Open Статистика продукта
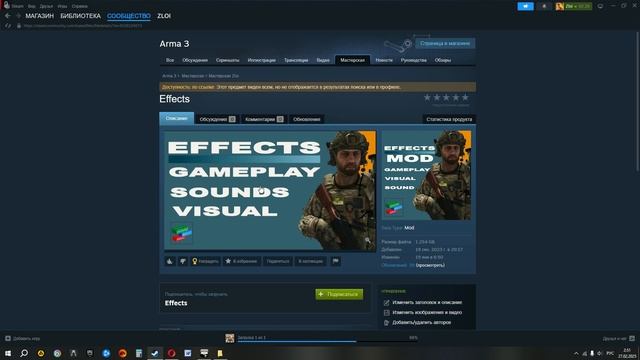This screenshot has width=640, height=360. [x=449, y=119]
